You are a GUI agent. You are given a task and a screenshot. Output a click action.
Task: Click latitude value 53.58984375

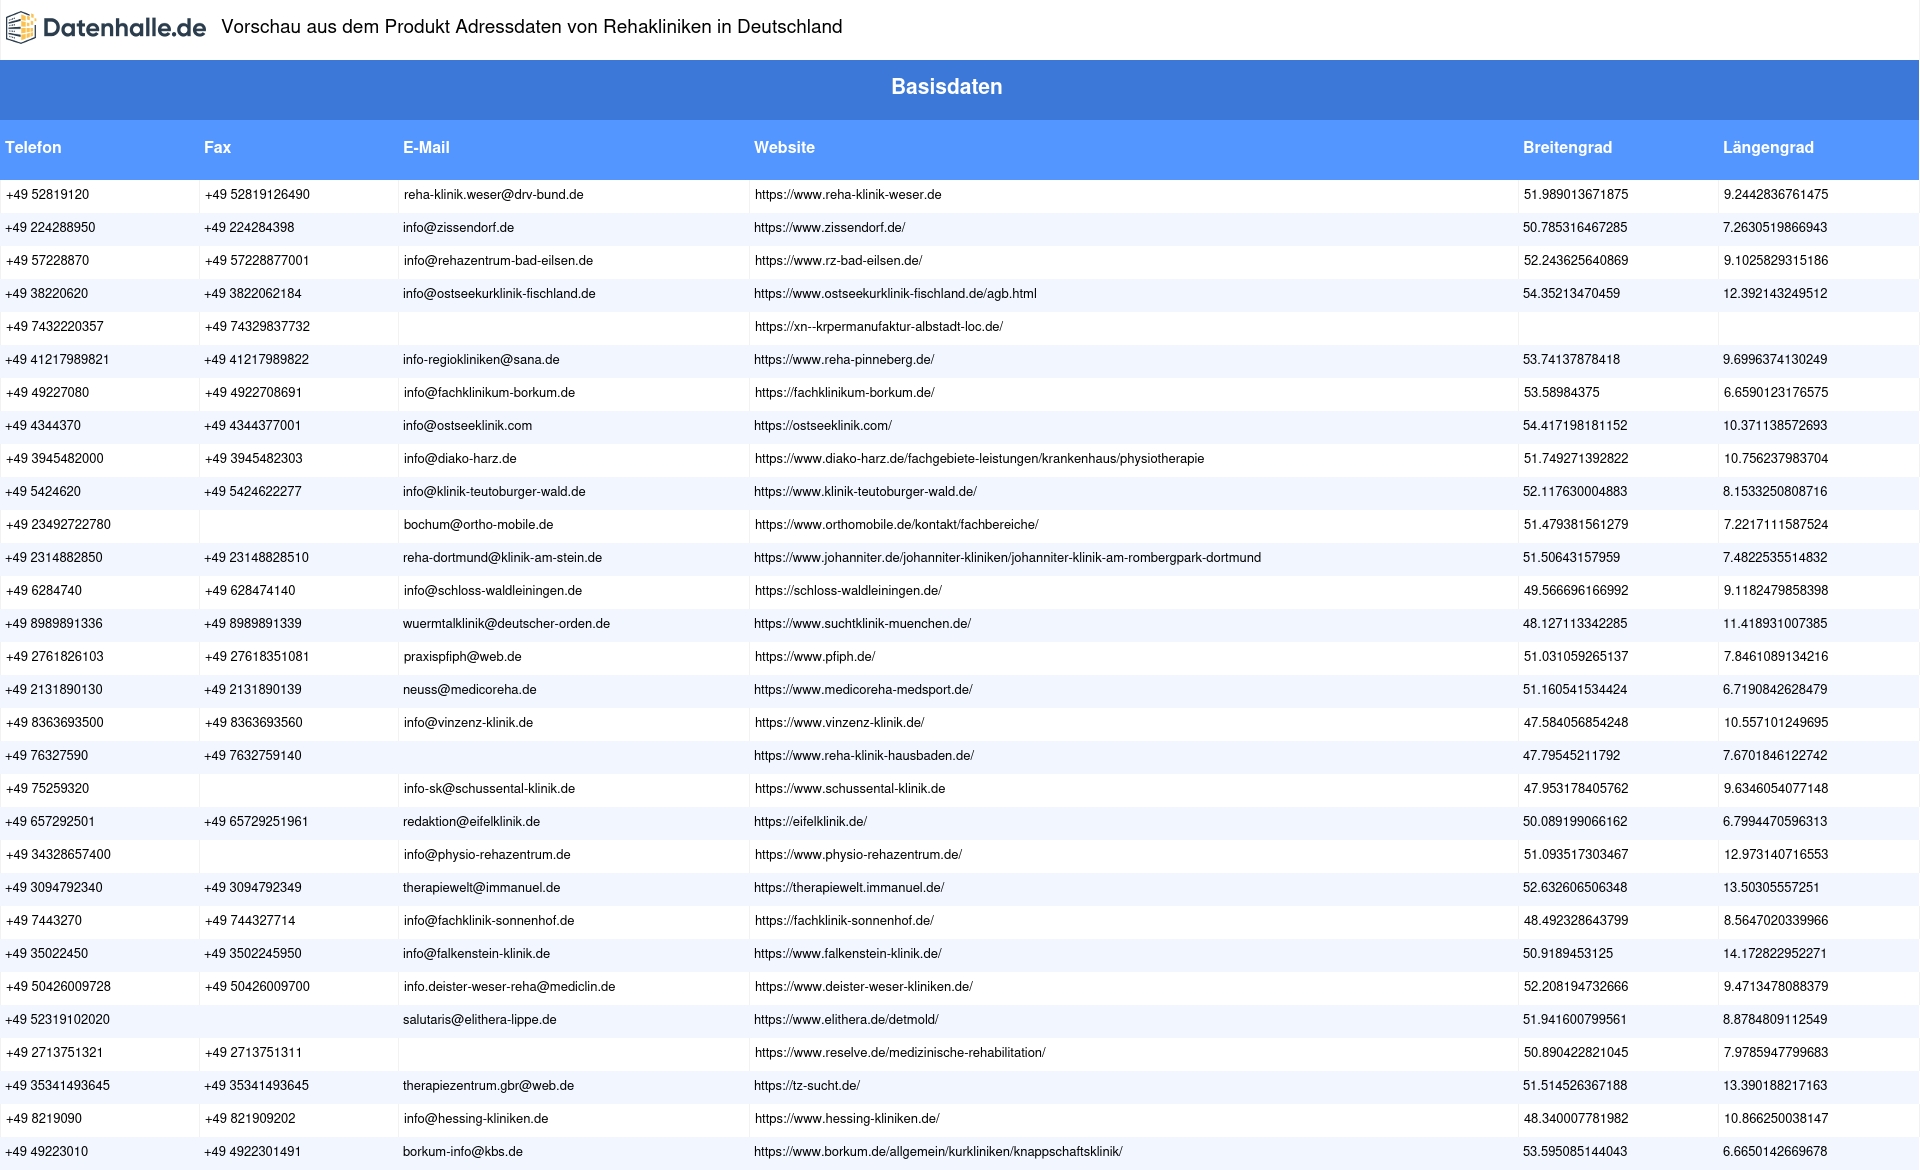1562,393
